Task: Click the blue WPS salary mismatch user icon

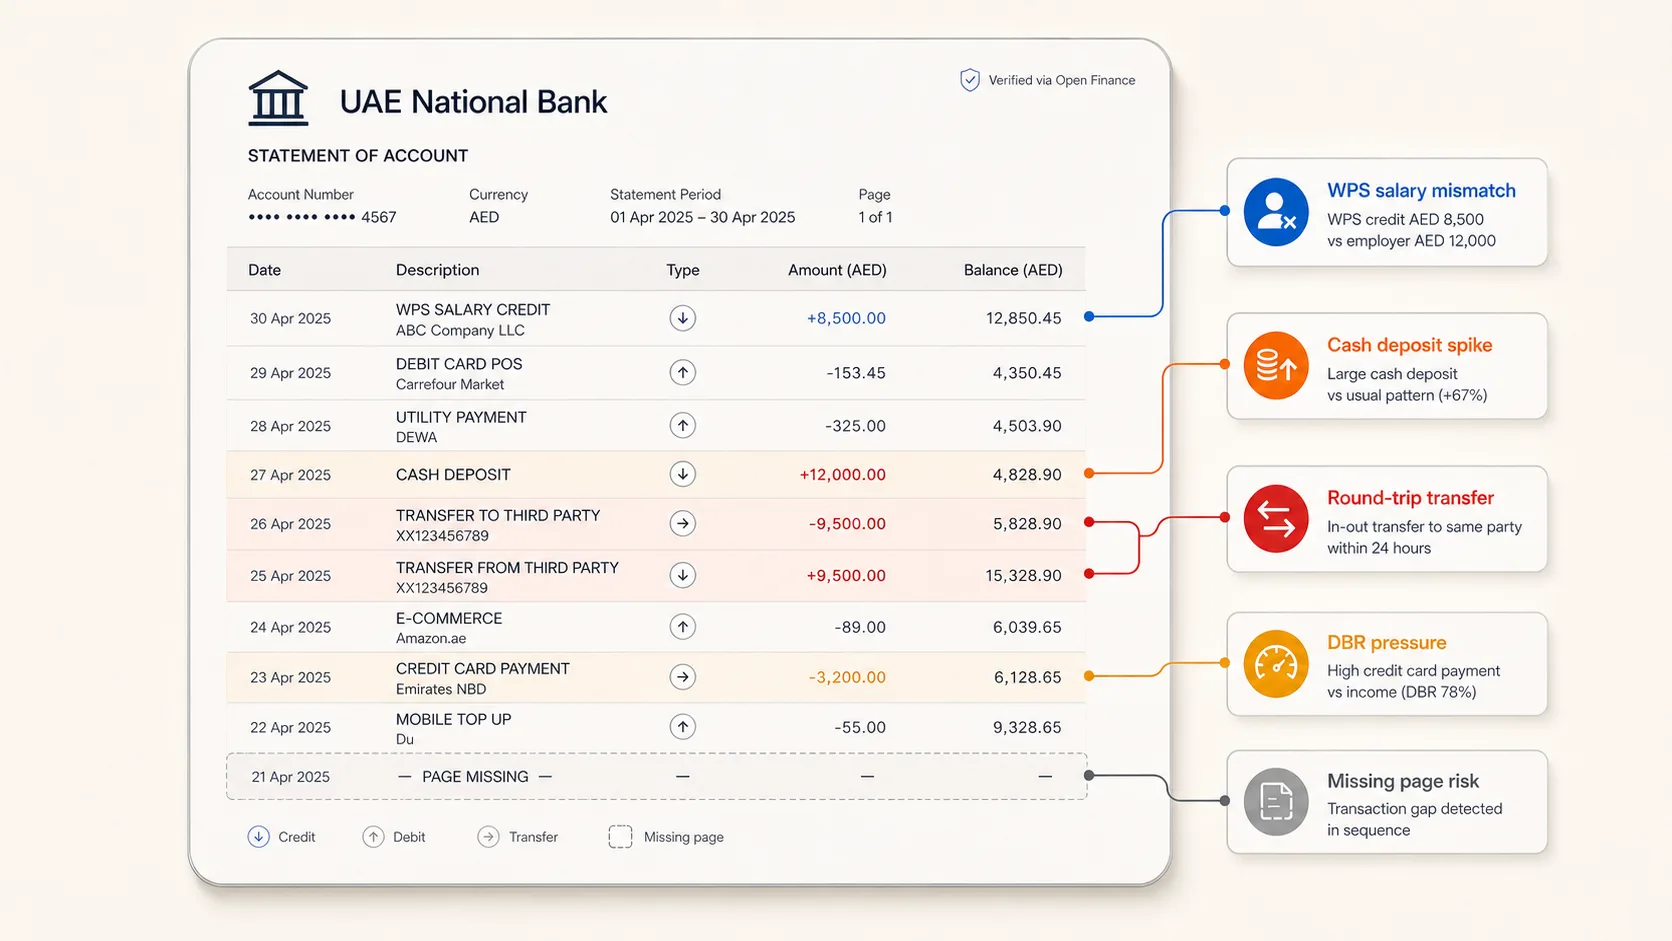Action: [x=1276, y=212]
